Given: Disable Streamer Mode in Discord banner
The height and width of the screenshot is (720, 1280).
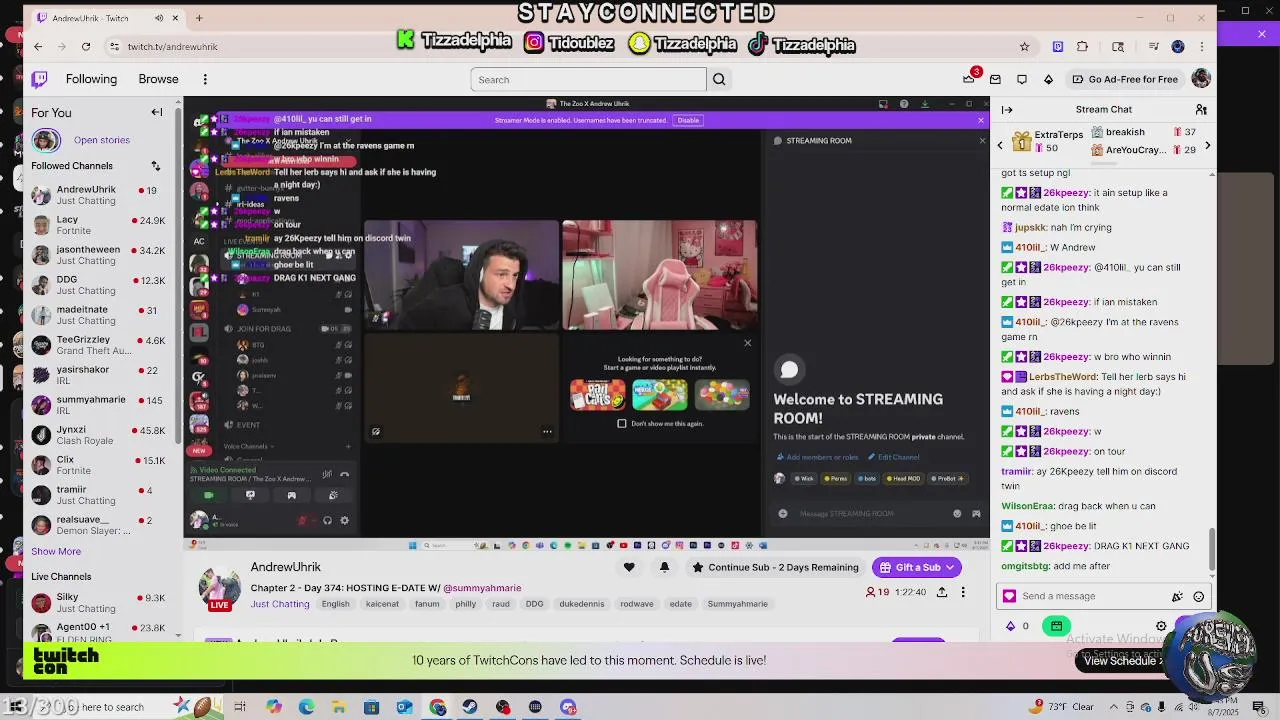Looking at the screenshot, I should click(x=688, y=120).
